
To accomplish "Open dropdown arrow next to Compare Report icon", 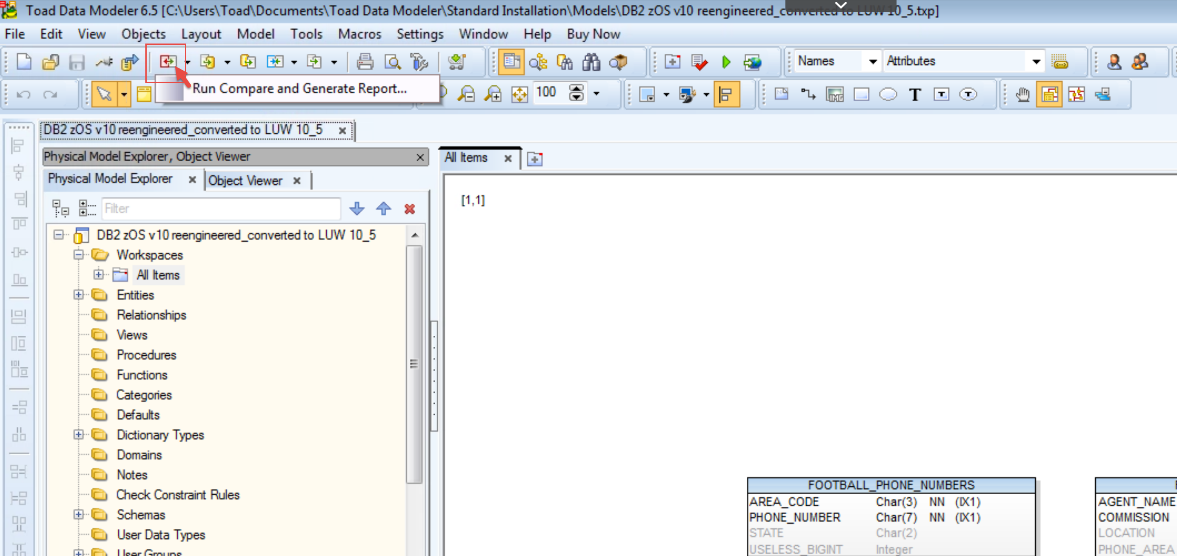I will coord(188,62).
